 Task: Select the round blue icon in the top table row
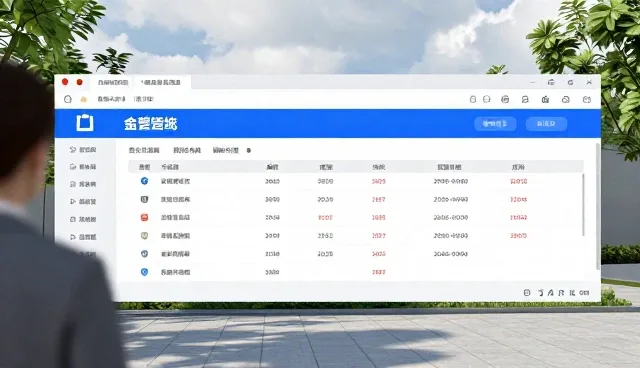click(144, 181)
